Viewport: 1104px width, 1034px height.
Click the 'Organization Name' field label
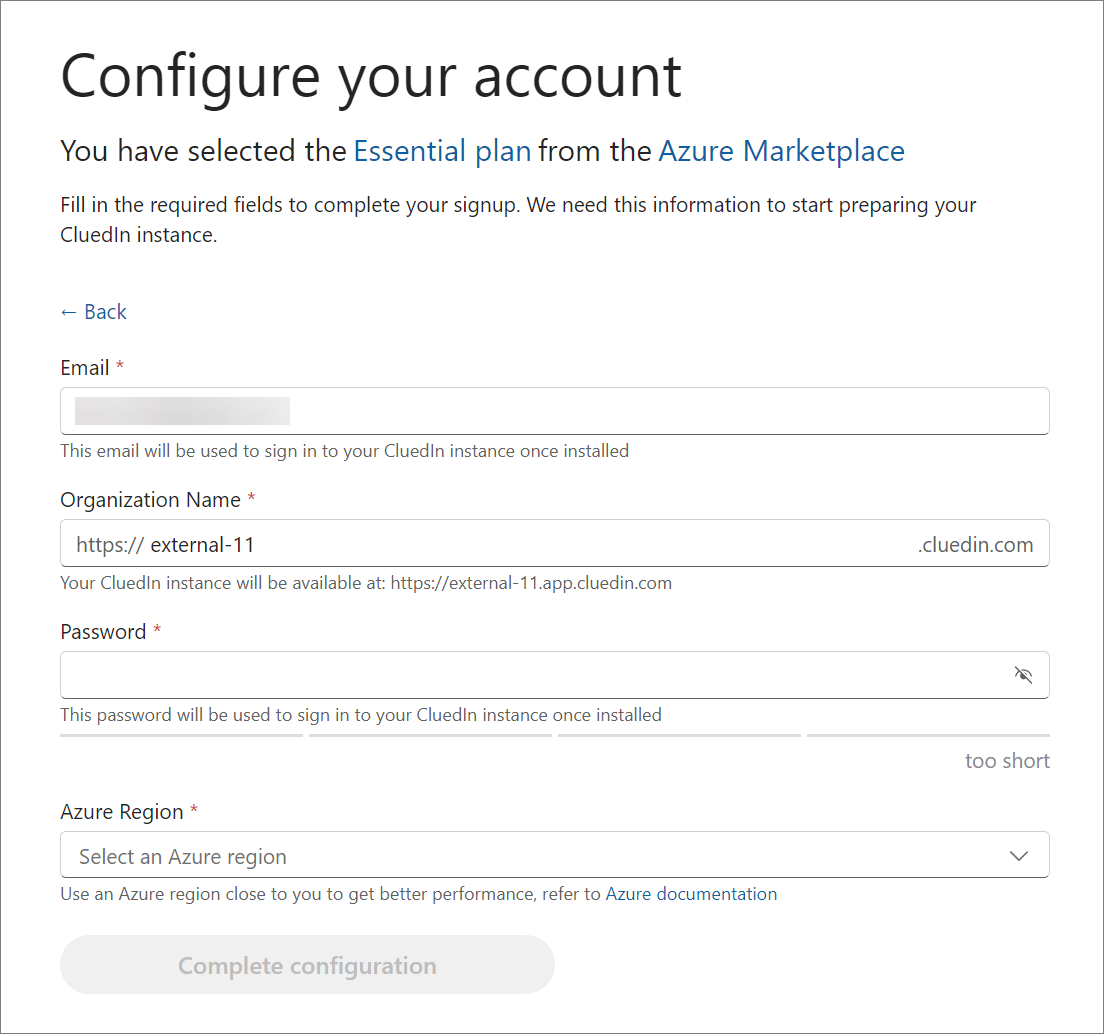(x=151, y=500)
